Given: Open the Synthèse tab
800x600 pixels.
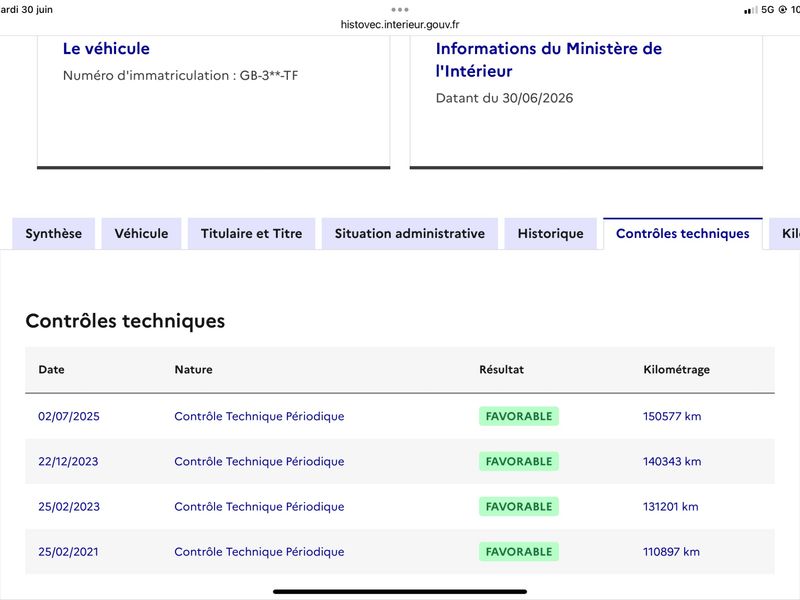Looking at the screenshot, I should point(54,234).
